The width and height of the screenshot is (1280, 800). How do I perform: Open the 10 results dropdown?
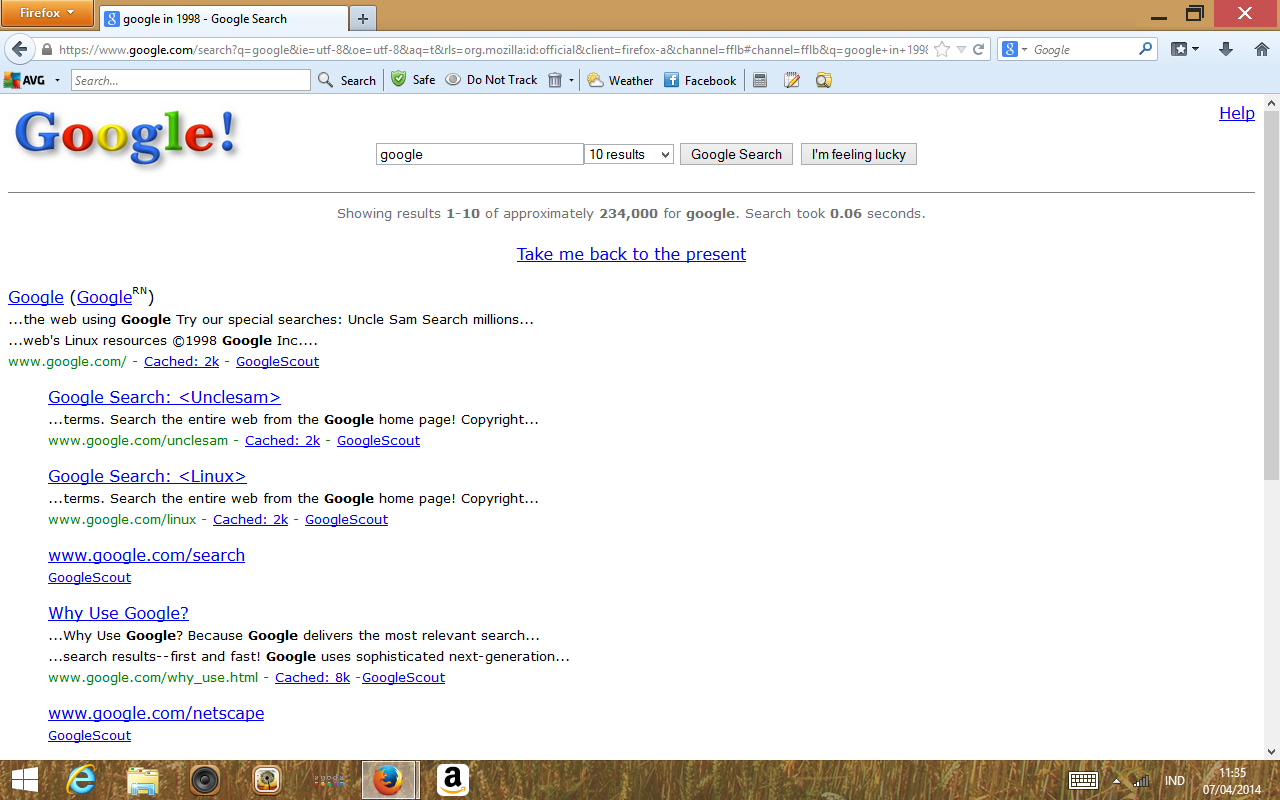pyautogui.click(x=629, y=154)
